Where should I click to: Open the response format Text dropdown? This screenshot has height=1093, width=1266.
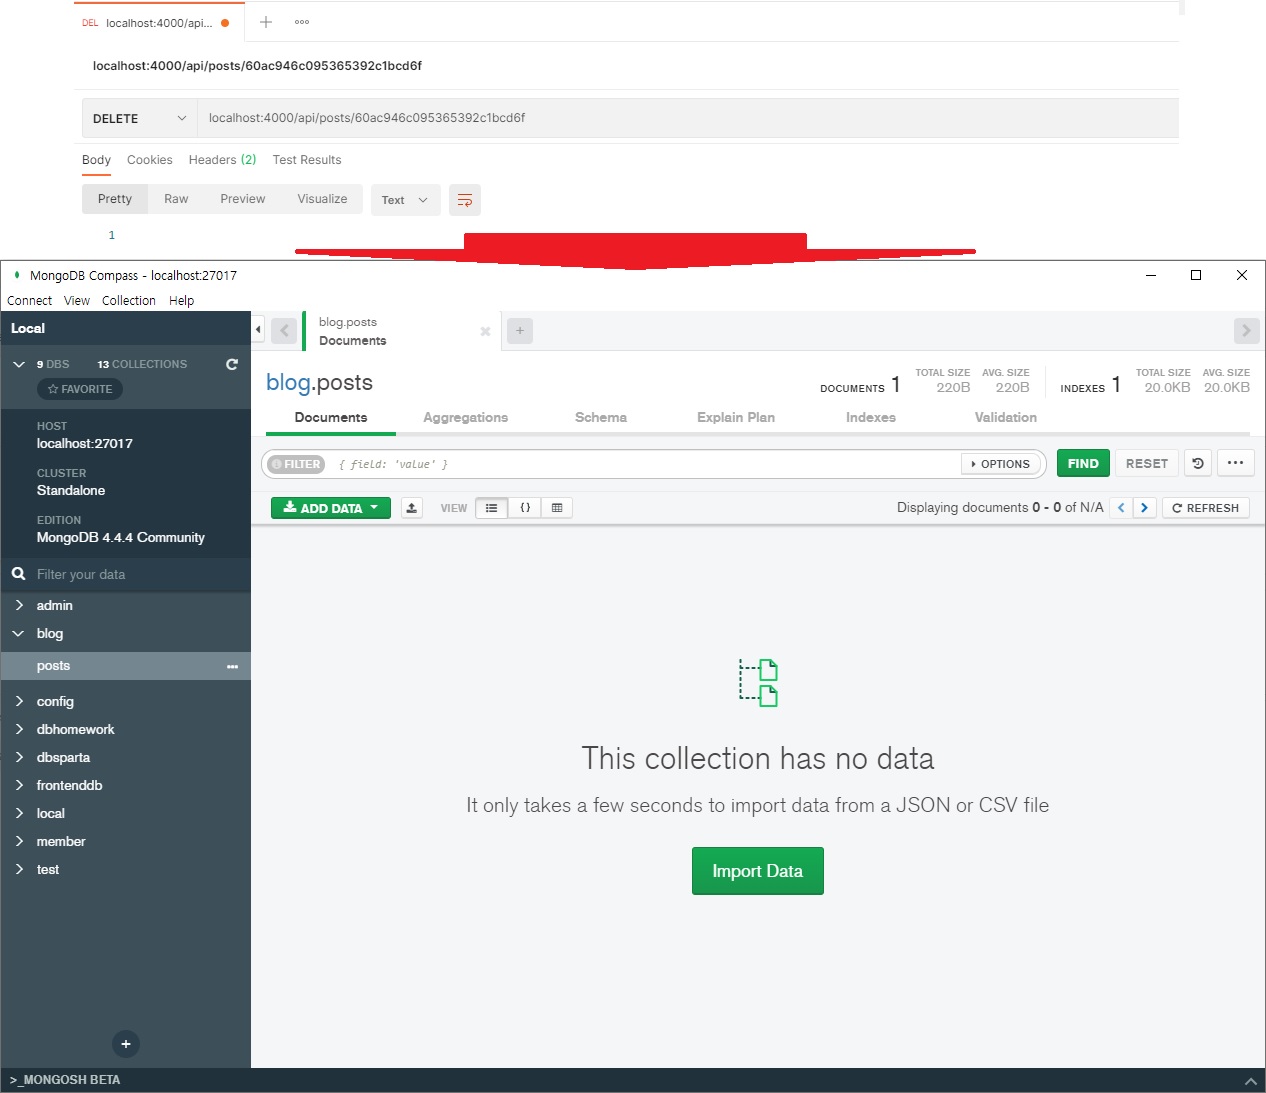point(404,200)
